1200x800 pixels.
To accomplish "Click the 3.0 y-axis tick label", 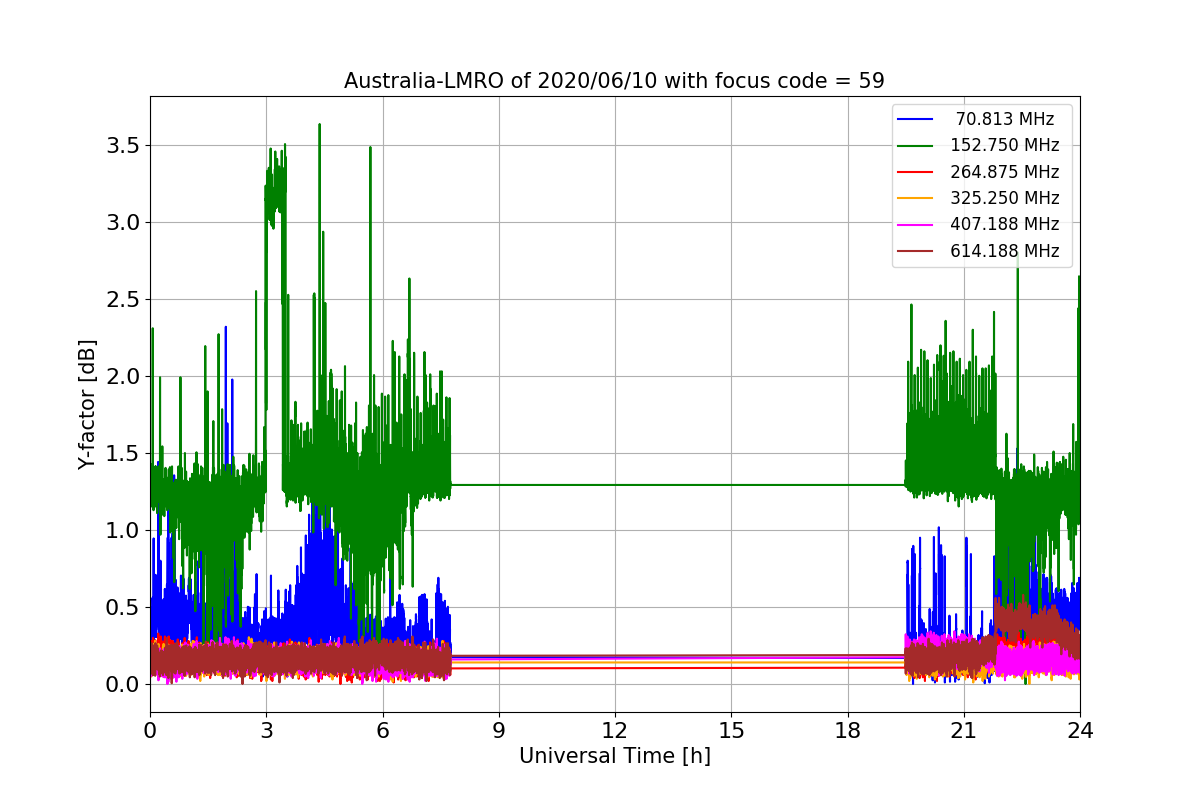I will point(123,223).
